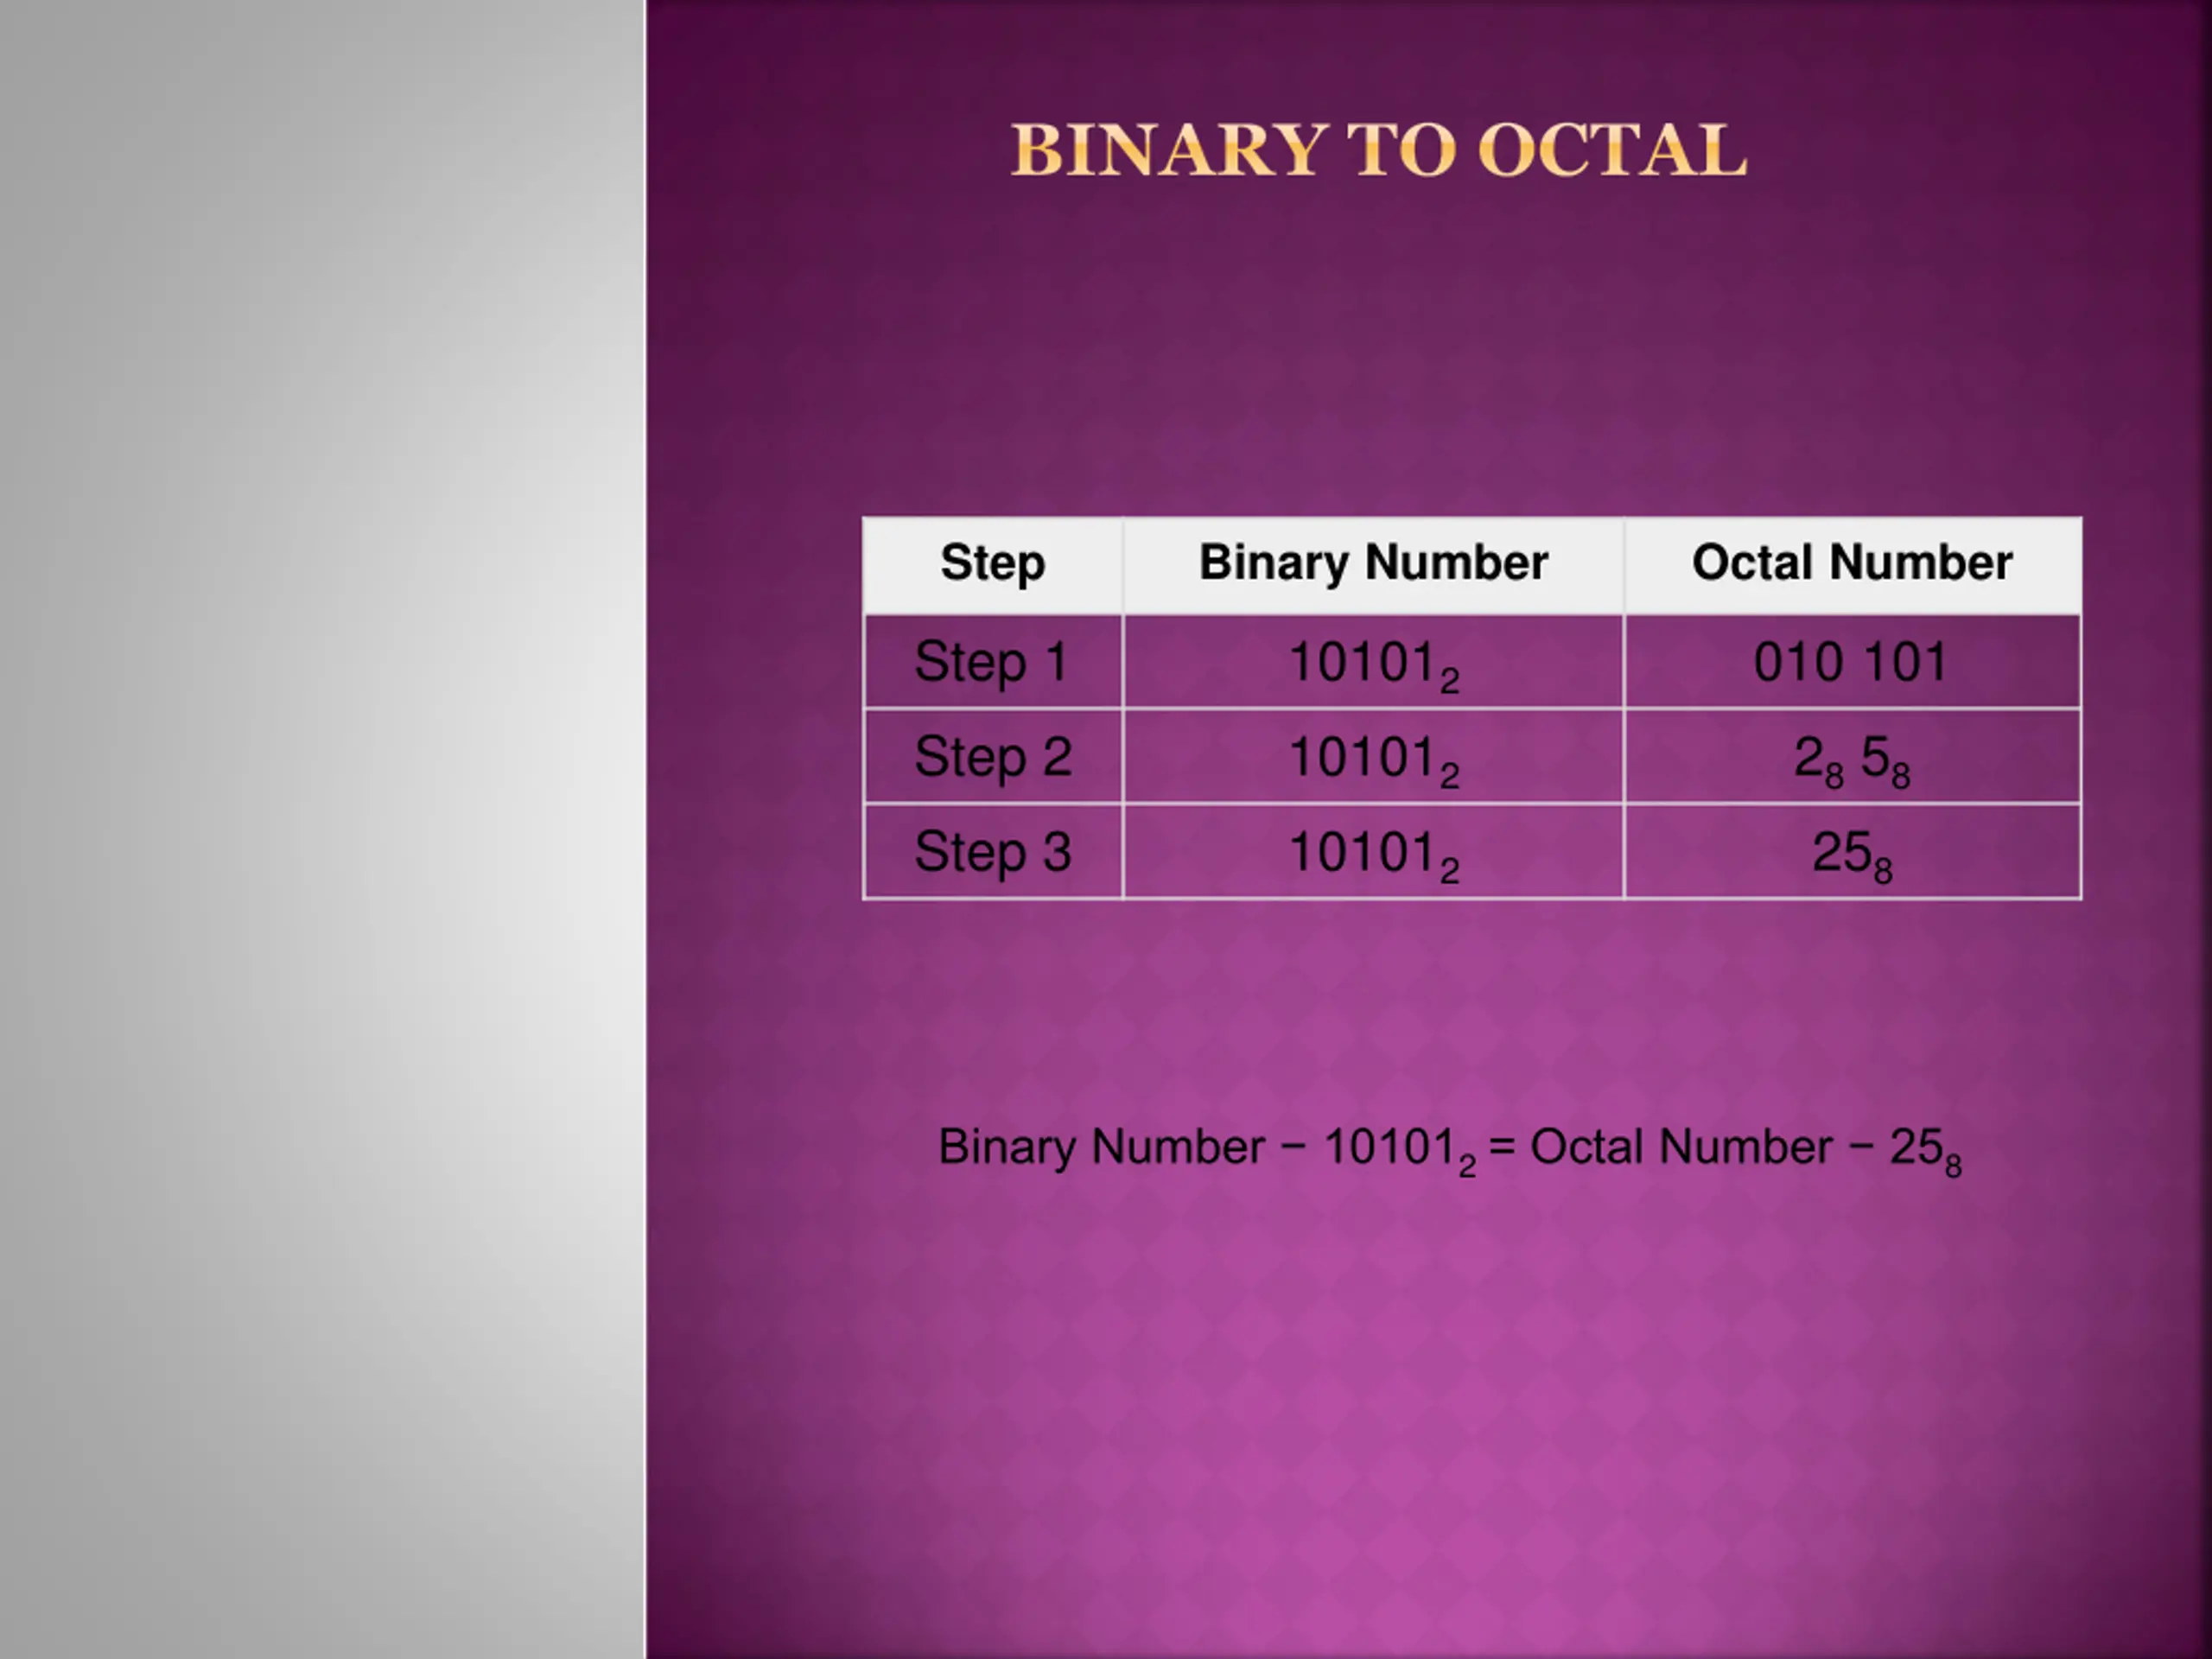Click the 'Step 3' table cell

coord(993,851)
